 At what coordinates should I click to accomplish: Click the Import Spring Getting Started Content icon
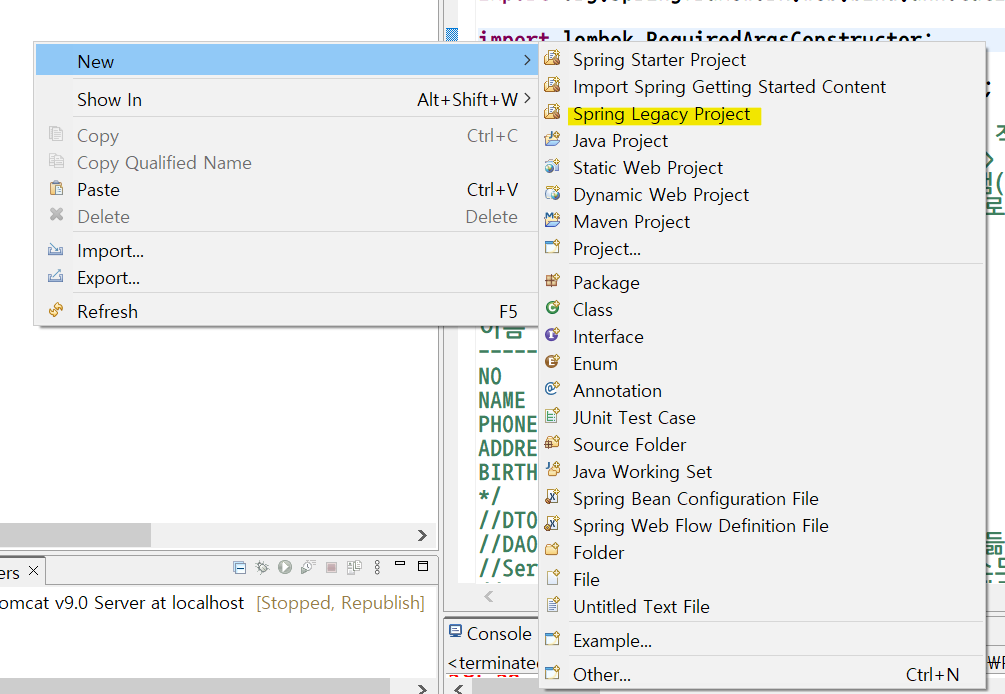click(x=552, y=85)
